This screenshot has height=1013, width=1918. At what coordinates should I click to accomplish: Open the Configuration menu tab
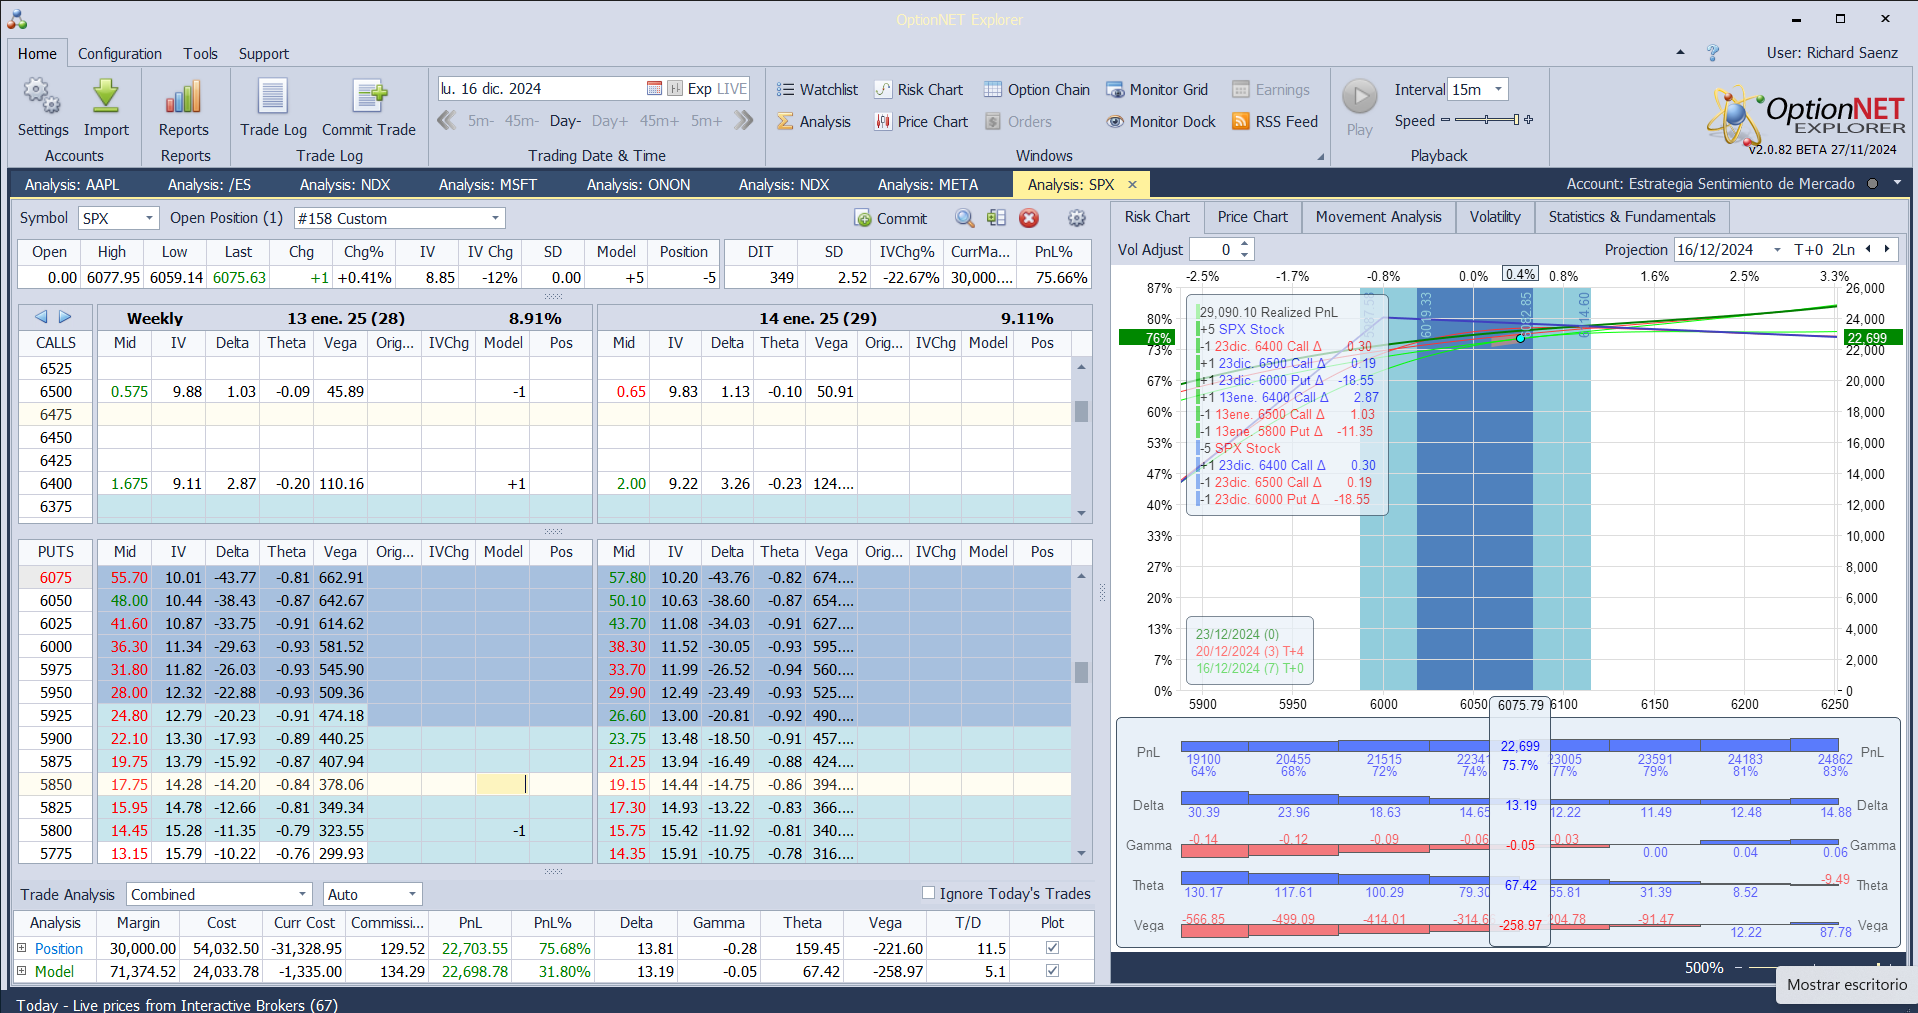pos(120,54)
